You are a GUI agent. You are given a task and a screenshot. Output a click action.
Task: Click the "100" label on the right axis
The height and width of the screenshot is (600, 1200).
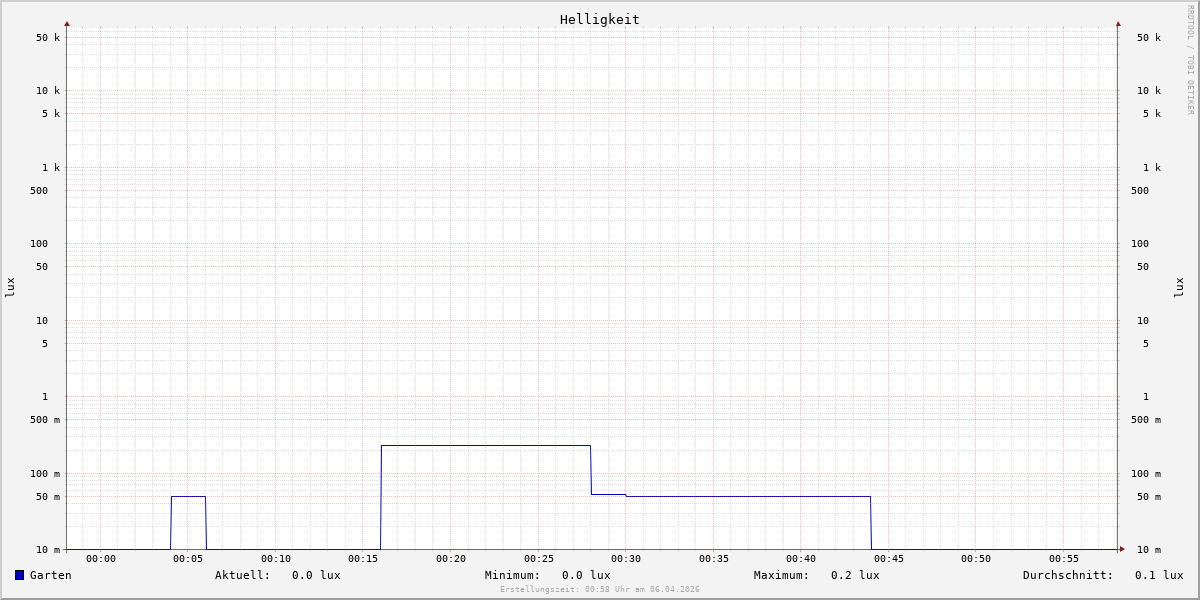click(x=1140, y=244)
